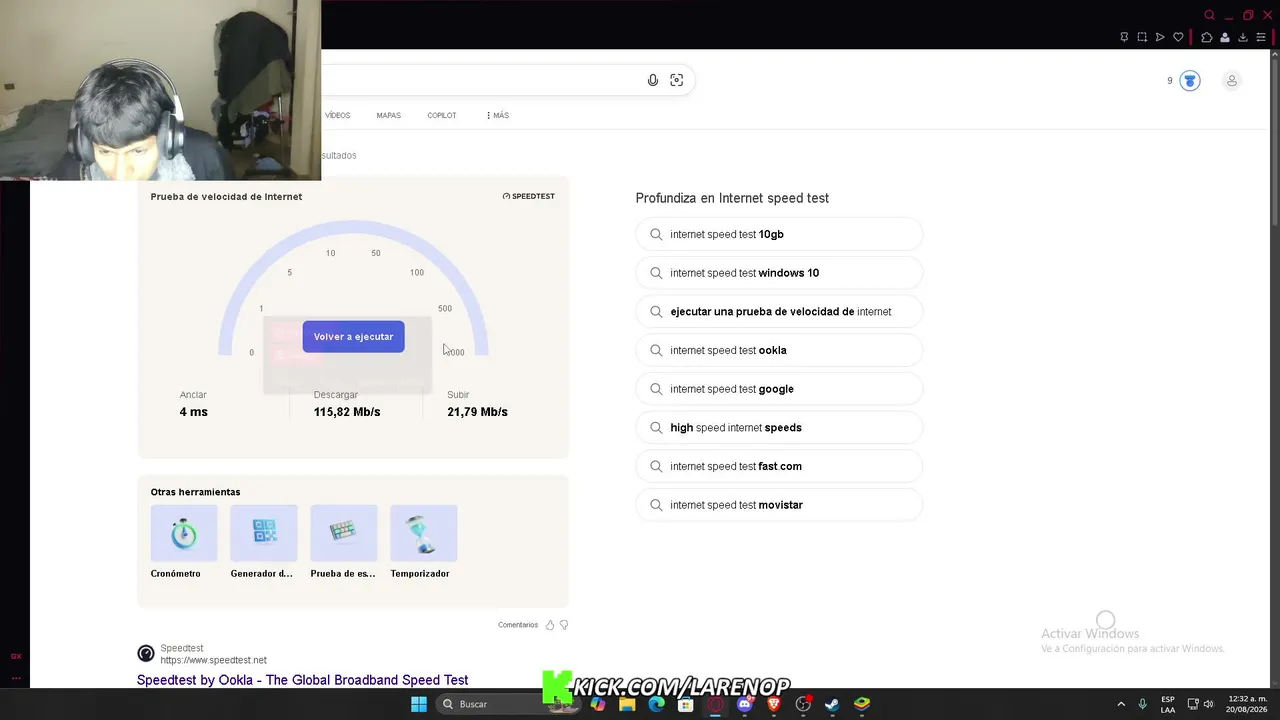Give thumbs down feedback on Comentarios
Image resolution: width=1280 pixels, height=720 pixels.
564,625
